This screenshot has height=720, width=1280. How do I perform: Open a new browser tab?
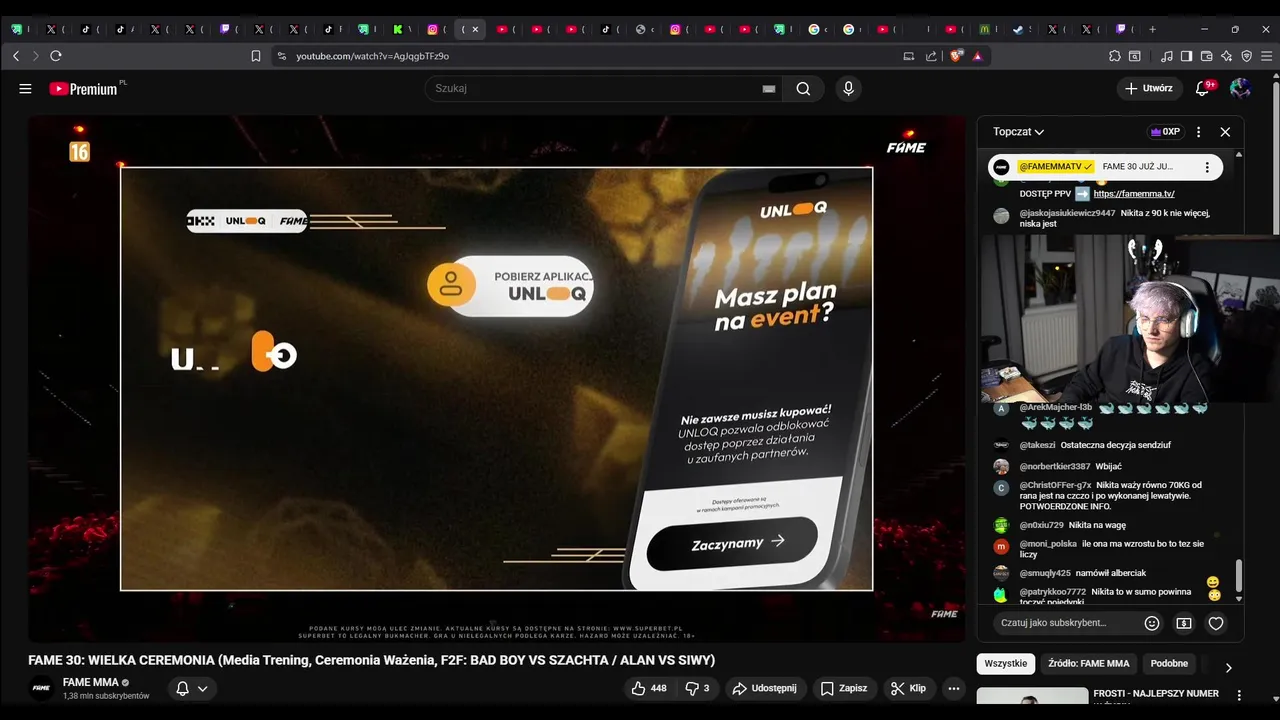(1152, 29)
